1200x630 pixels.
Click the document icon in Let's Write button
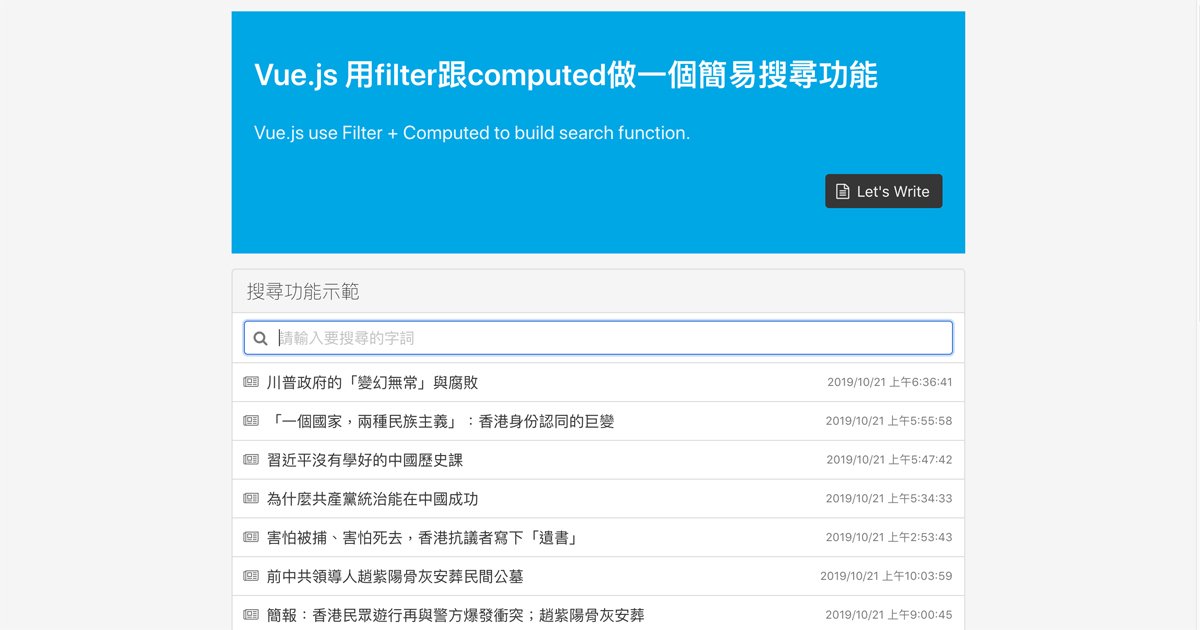coord(843,191)
